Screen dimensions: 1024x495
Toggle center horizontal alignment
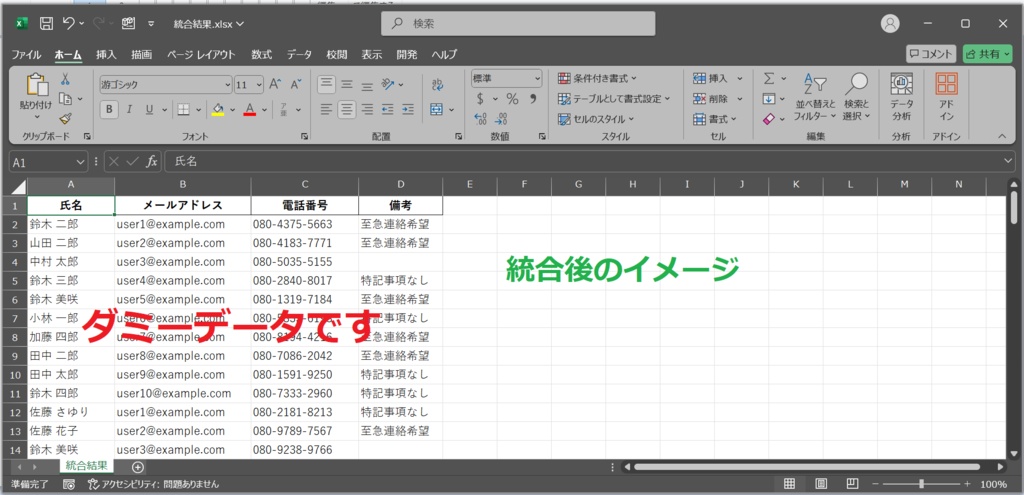[347, 109]
